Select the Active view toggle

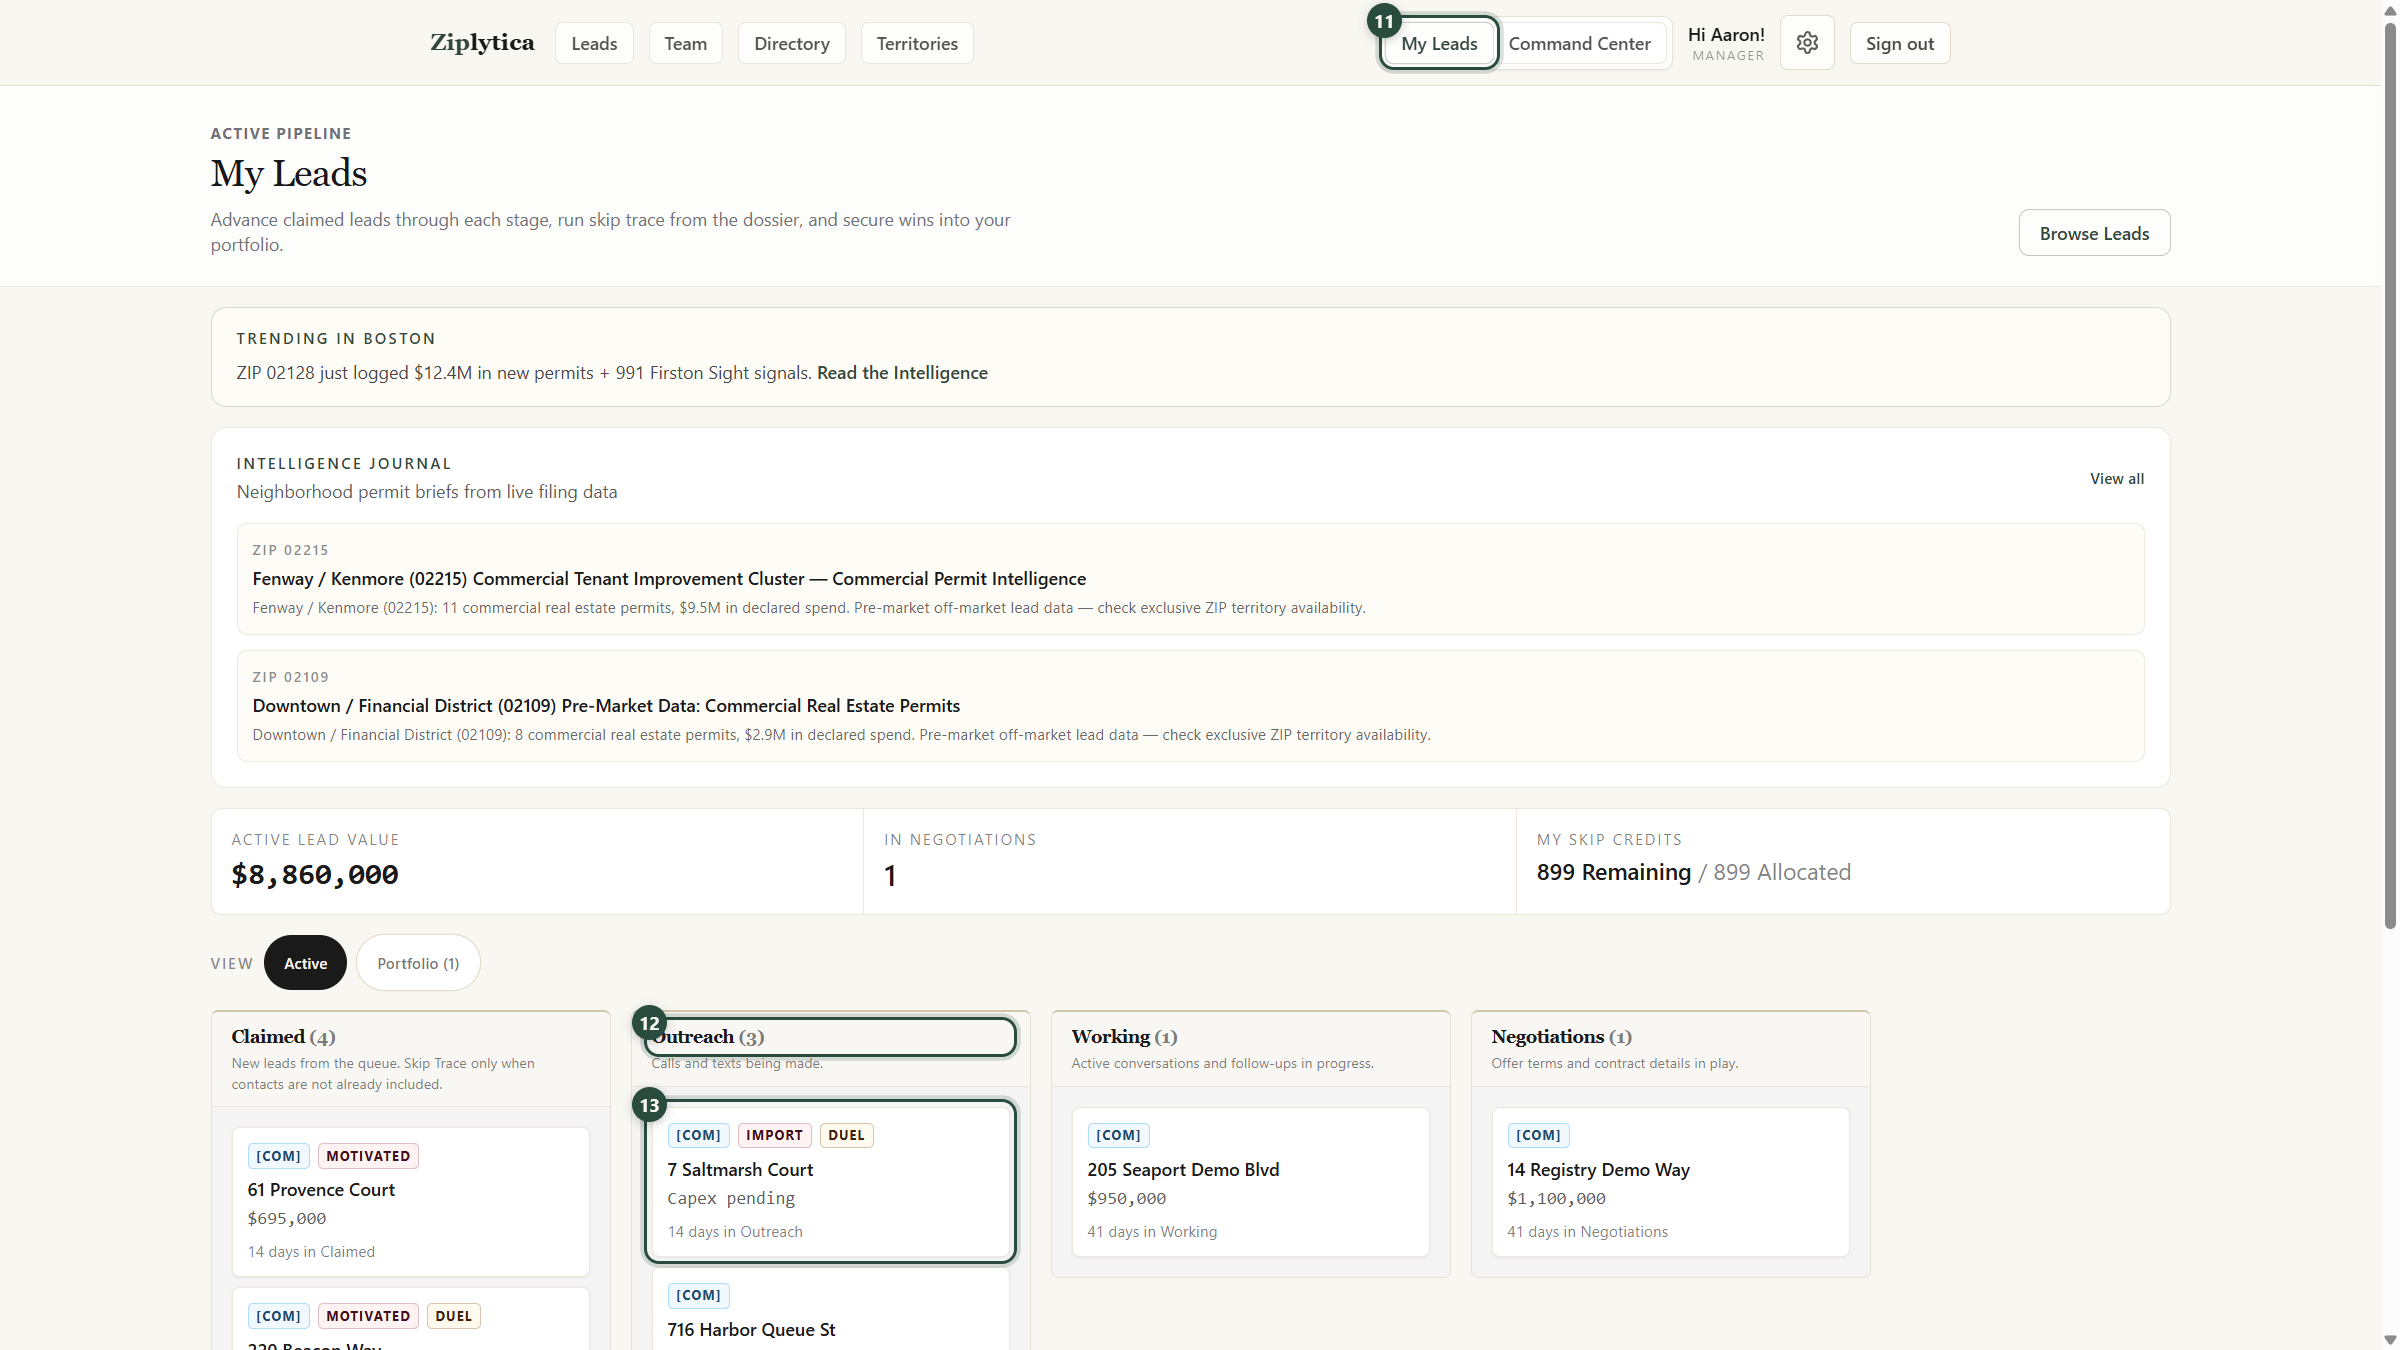coord(305,963)
